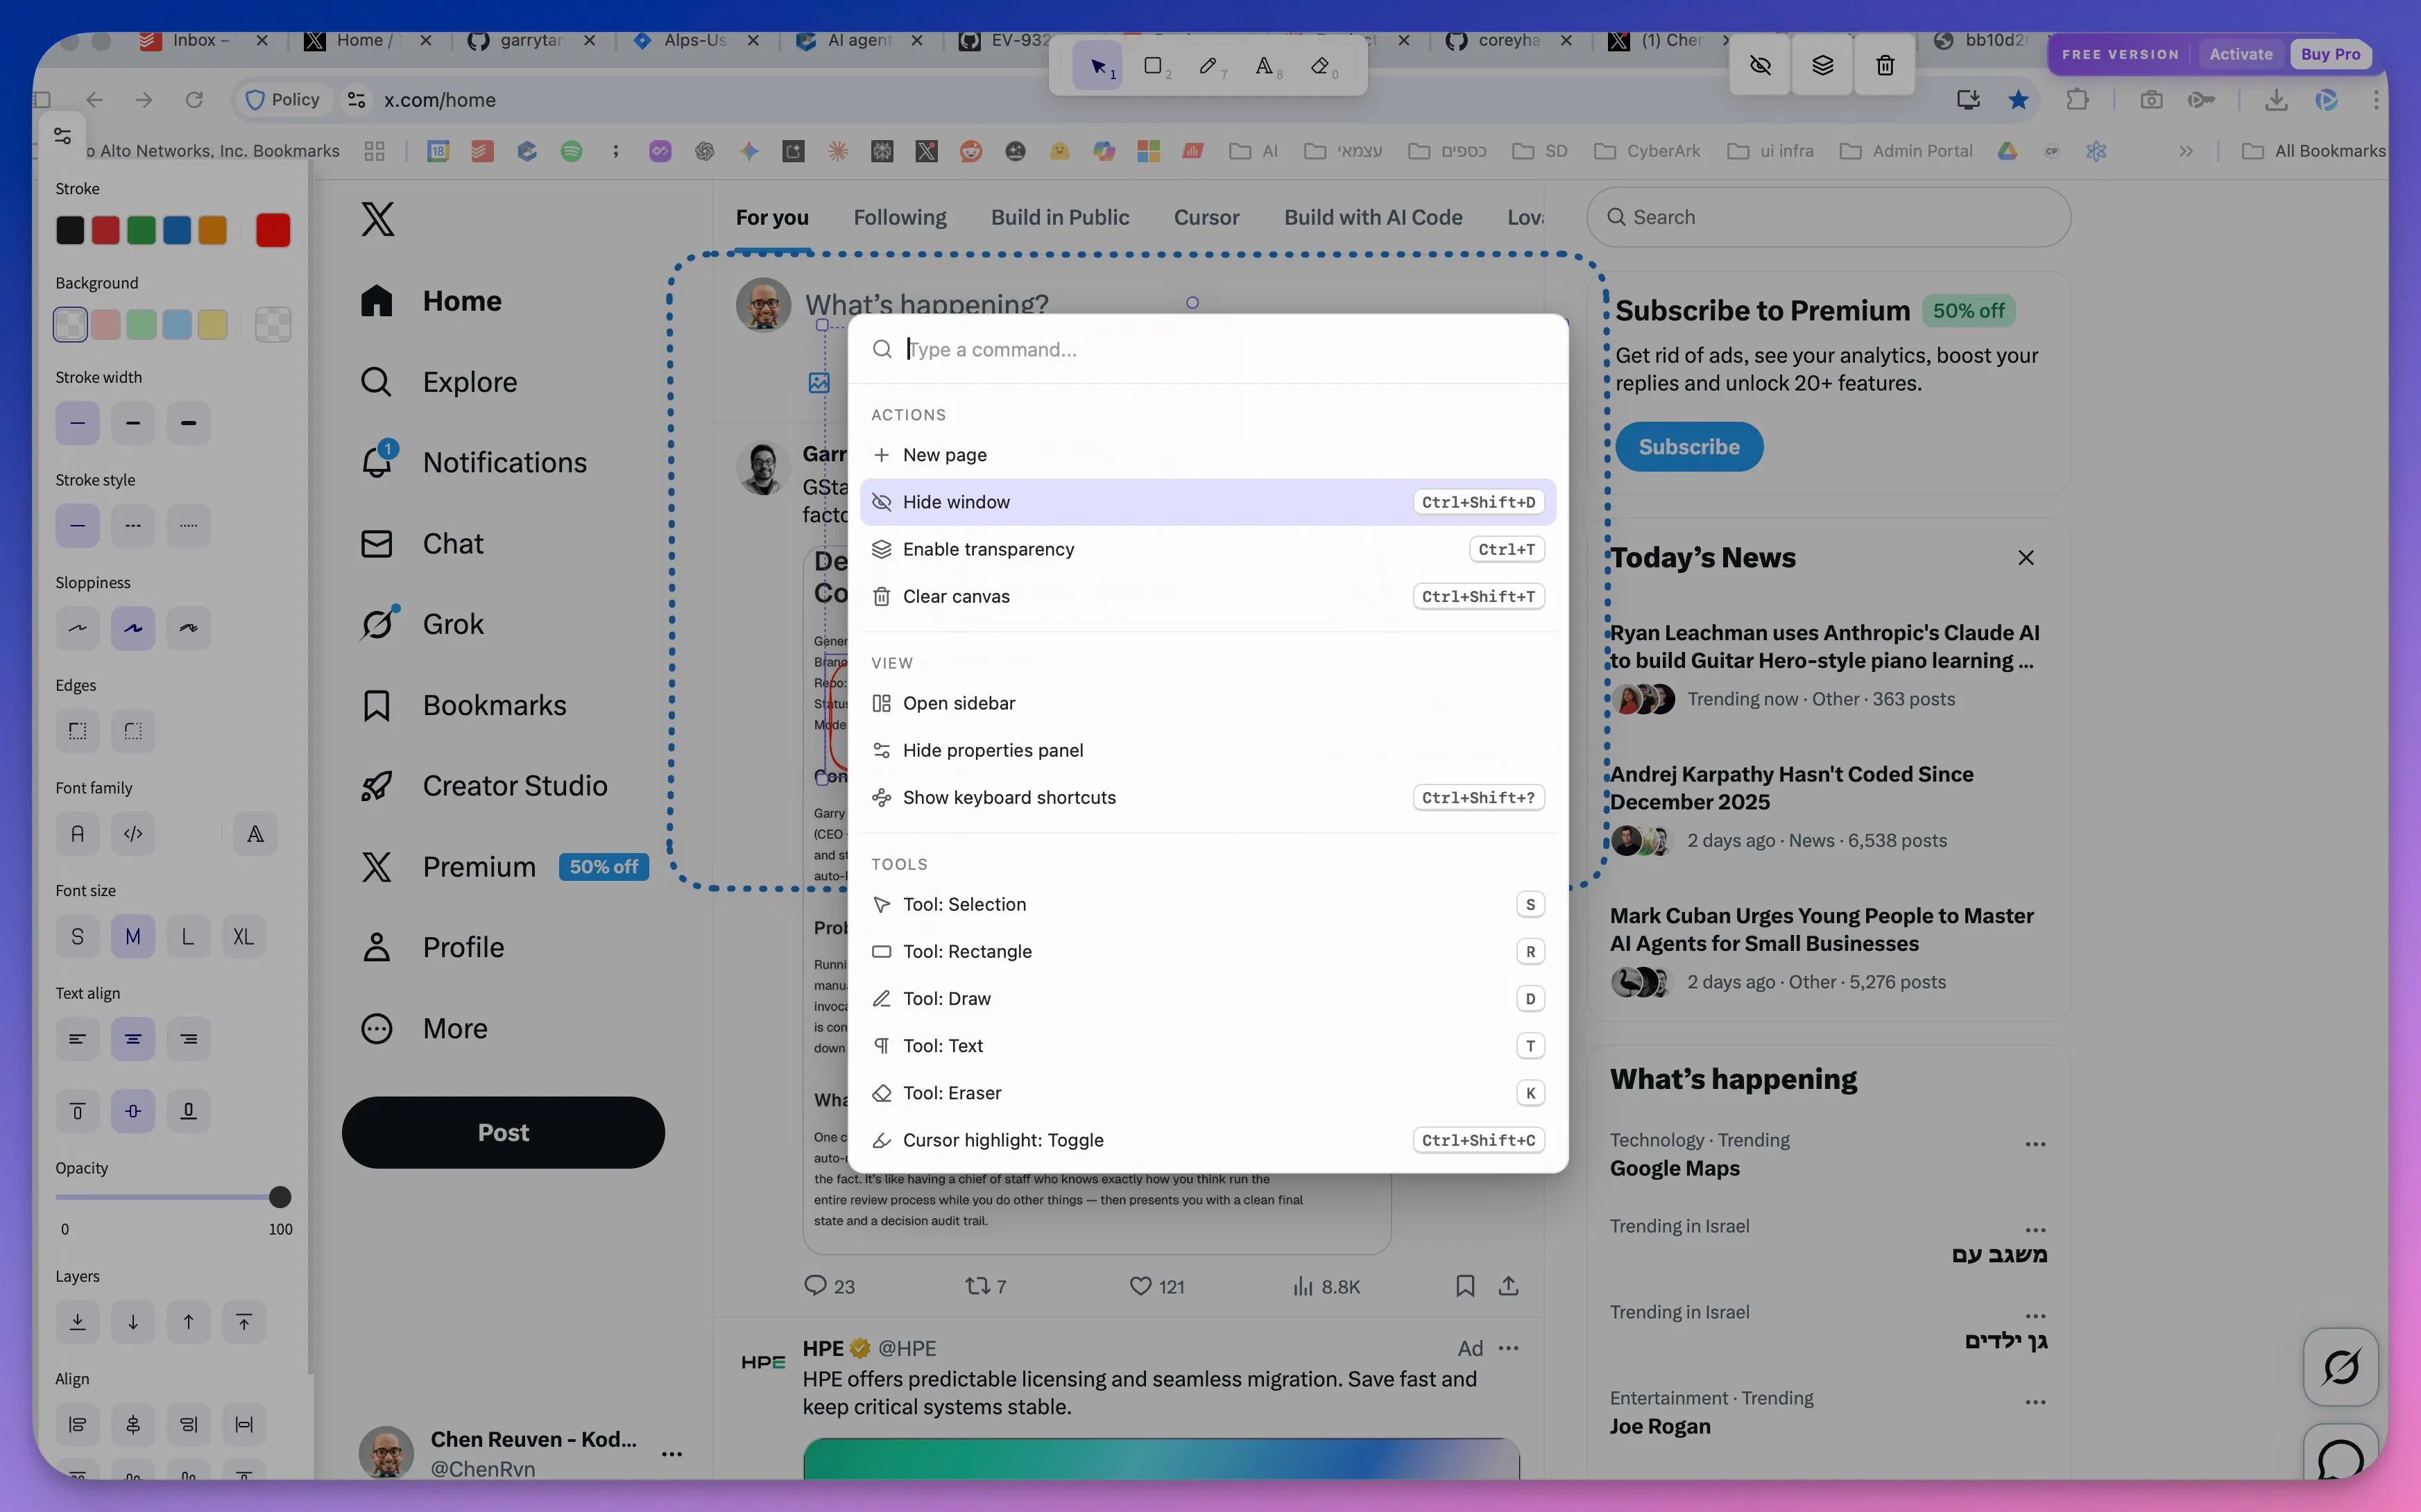Set text align to left
Image resolution: width=2421 pixels, height=1512 pixels.
77,1039
